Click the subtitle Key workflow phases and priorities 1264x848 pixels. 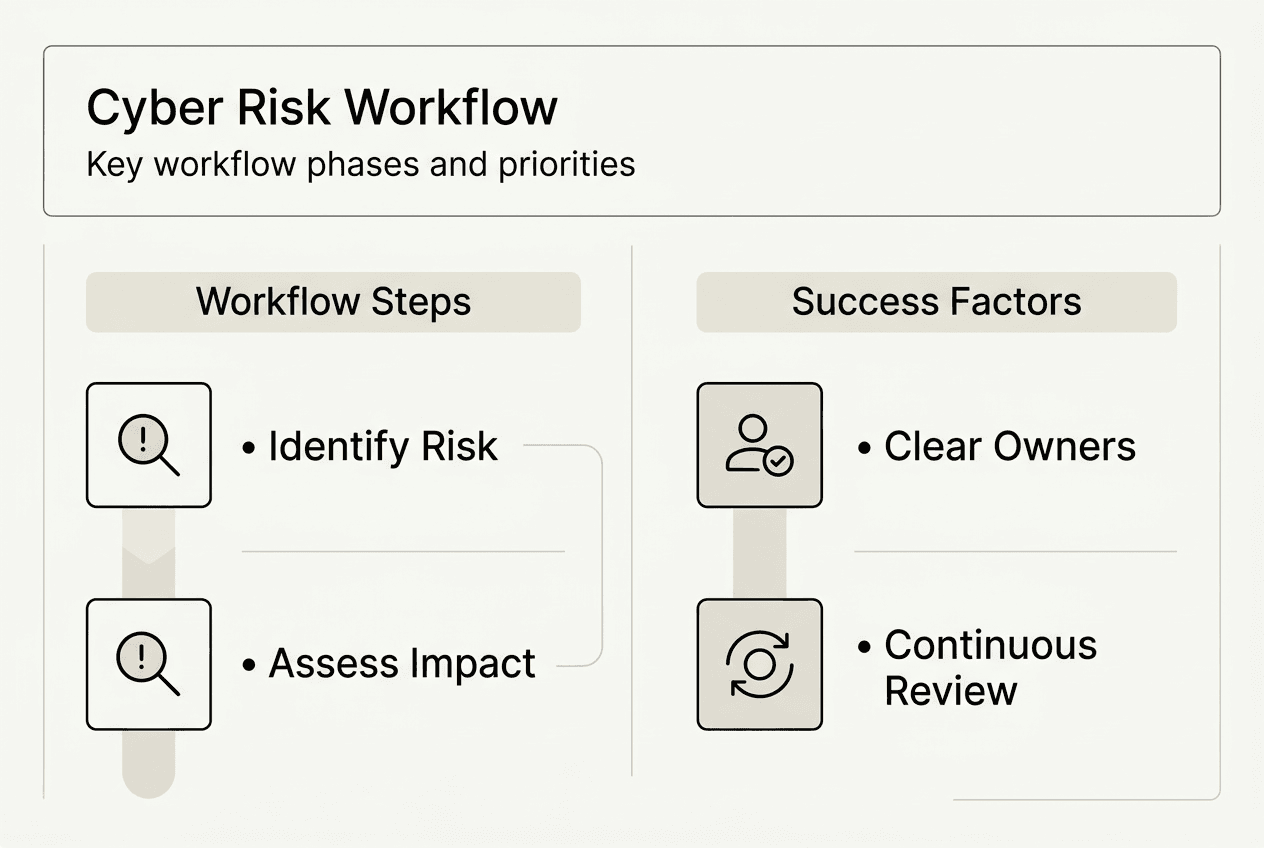[361, 164]
